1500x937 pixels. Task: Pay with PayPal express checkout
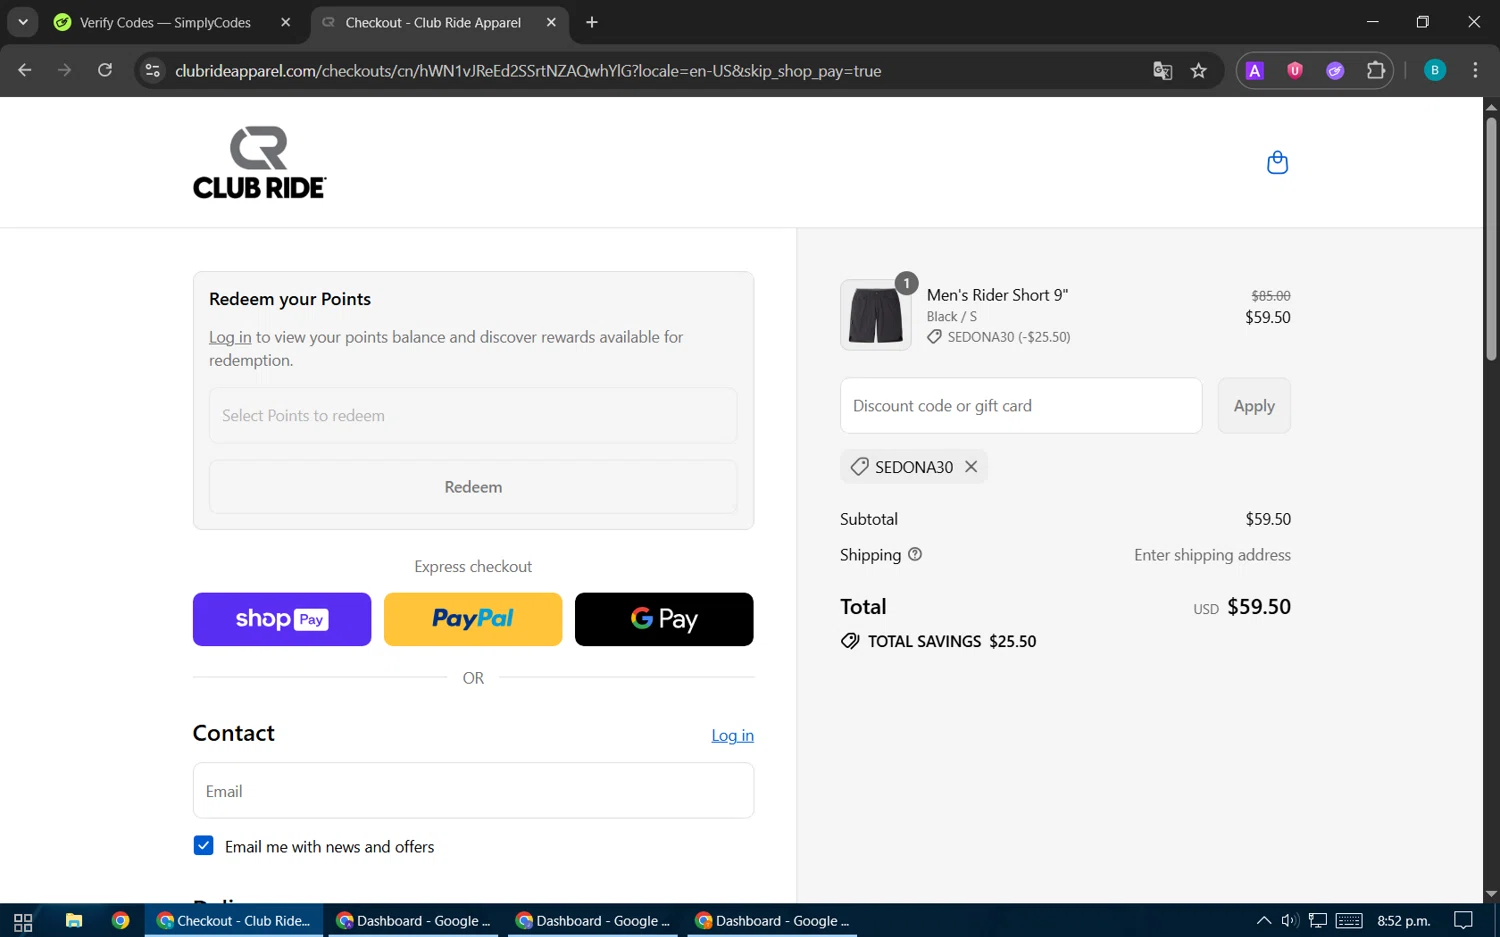point(473,619)
